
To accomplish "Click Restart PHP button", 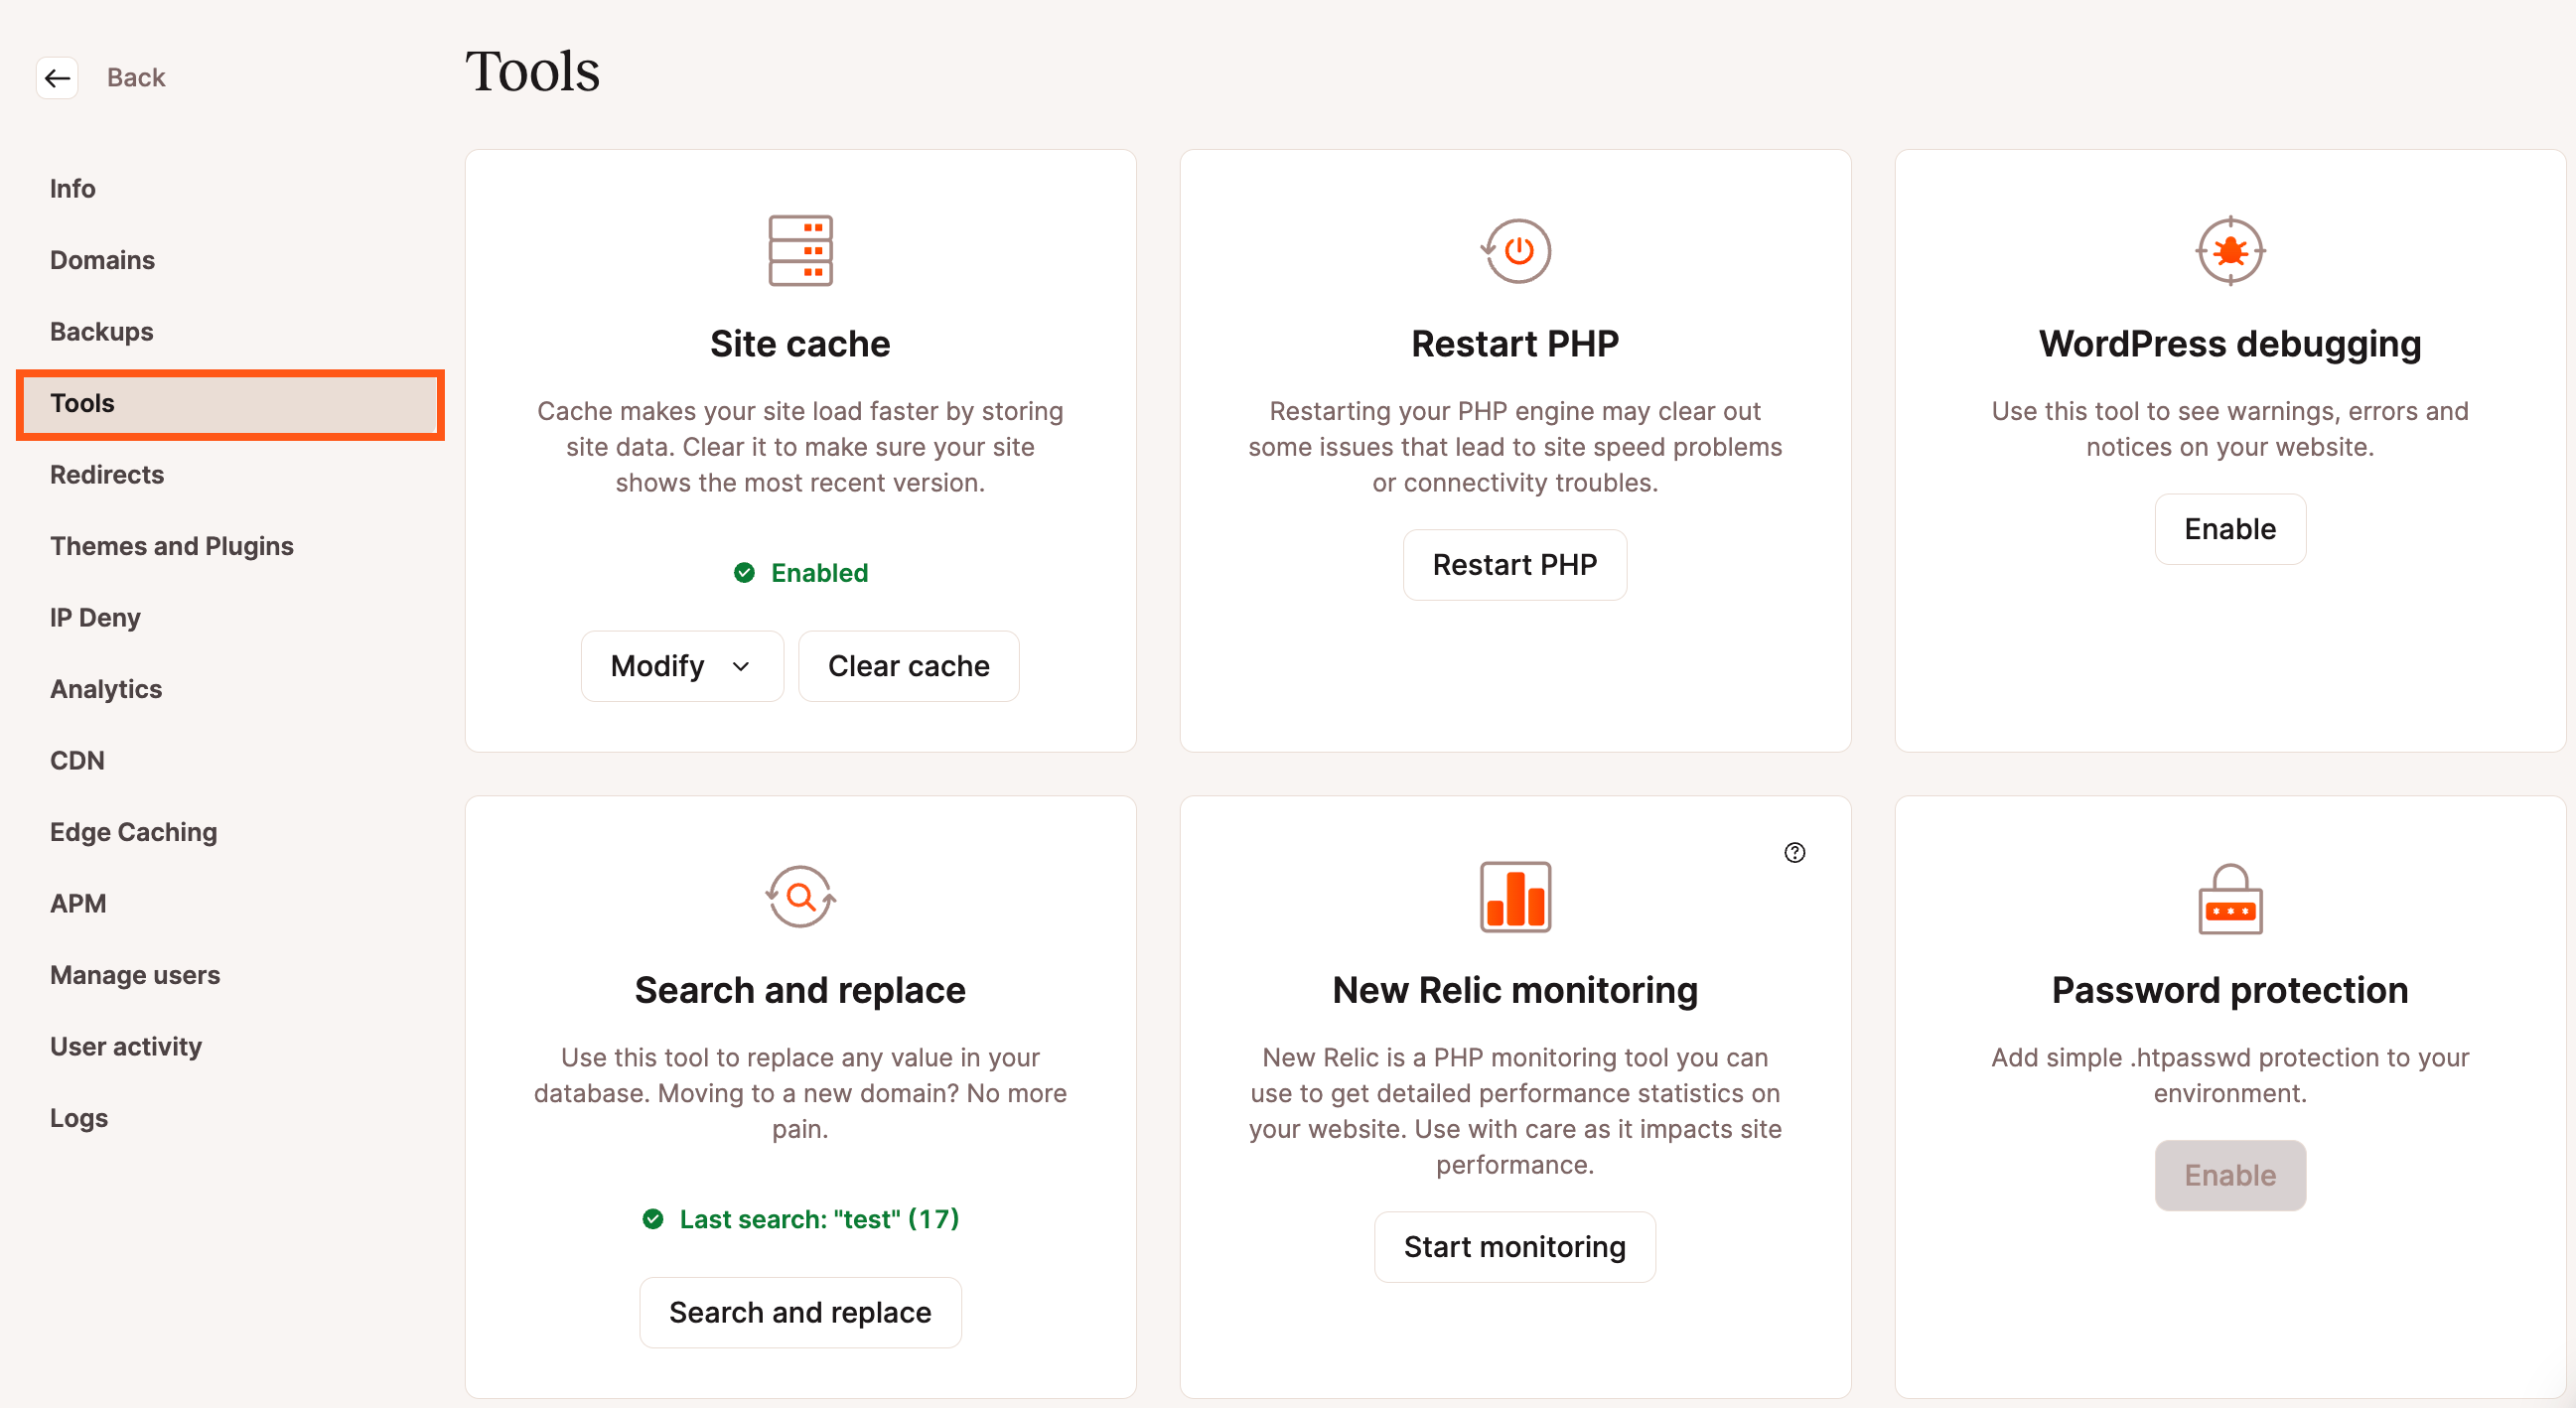I will coord(1513,564).
